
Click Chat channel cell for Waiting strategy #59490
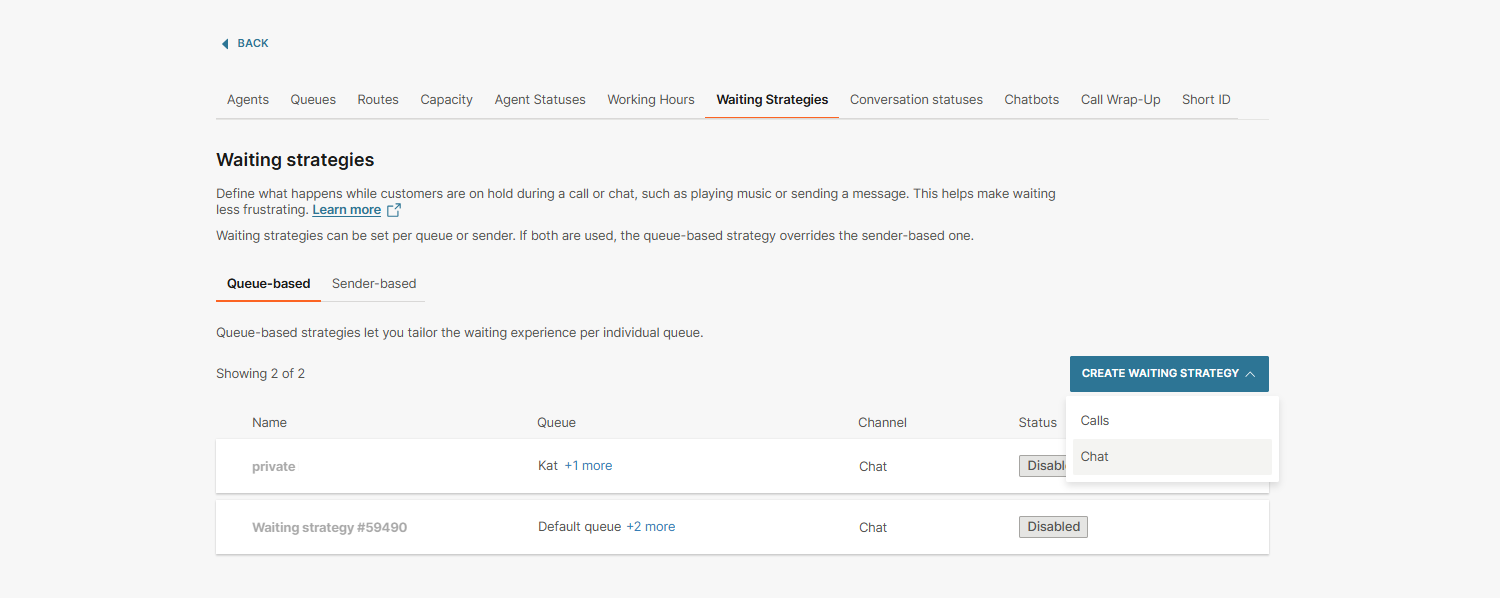tap(873, 528)
